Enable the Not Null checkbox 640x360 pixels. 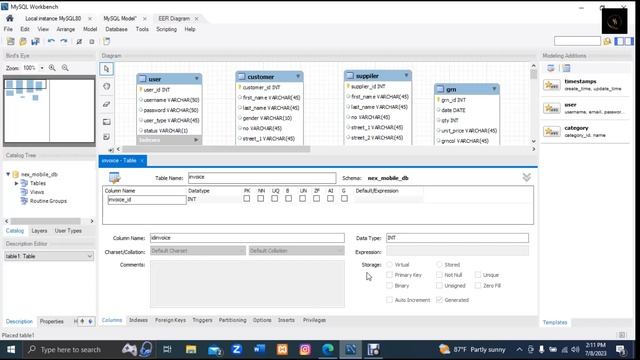pos(439,275)
